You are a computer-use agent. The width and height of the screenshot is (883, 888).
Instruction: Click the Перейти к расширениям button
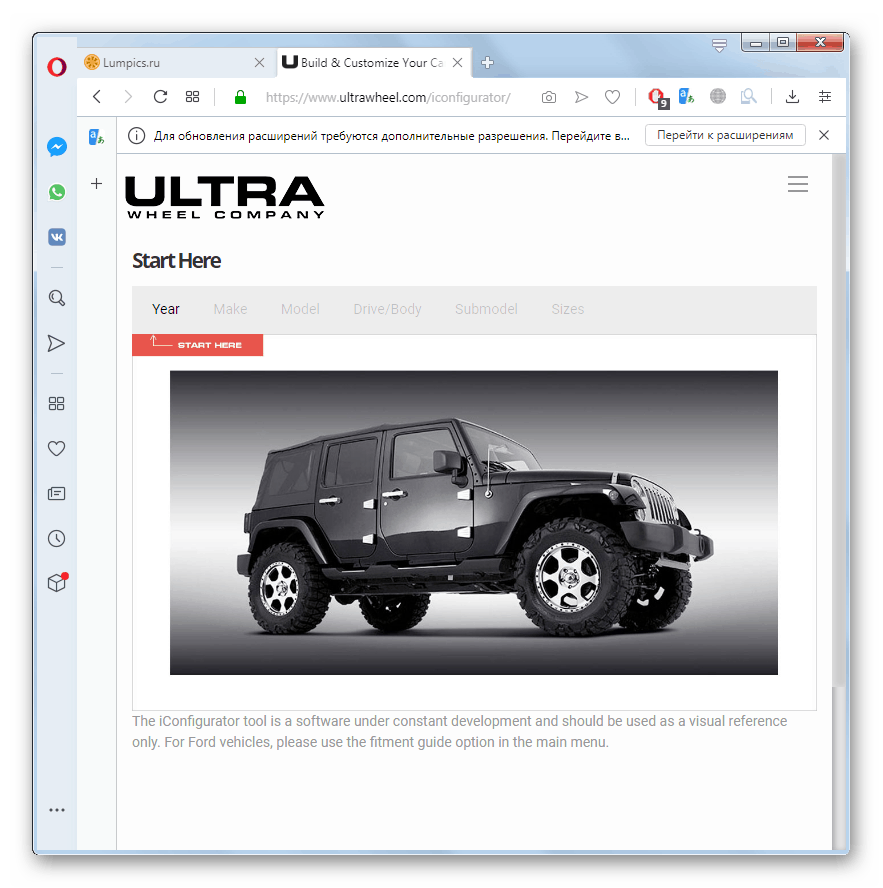tap(724, 134)
